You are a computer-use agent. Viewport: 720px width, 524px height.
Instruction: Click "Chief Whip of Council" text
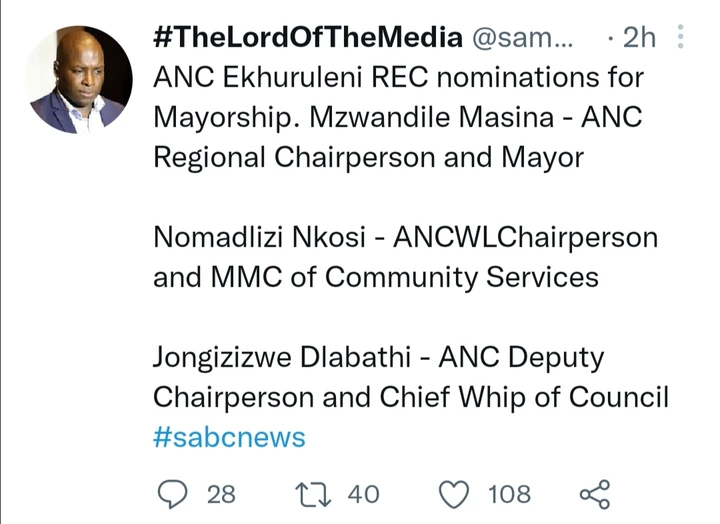click(x=524, y=397)
